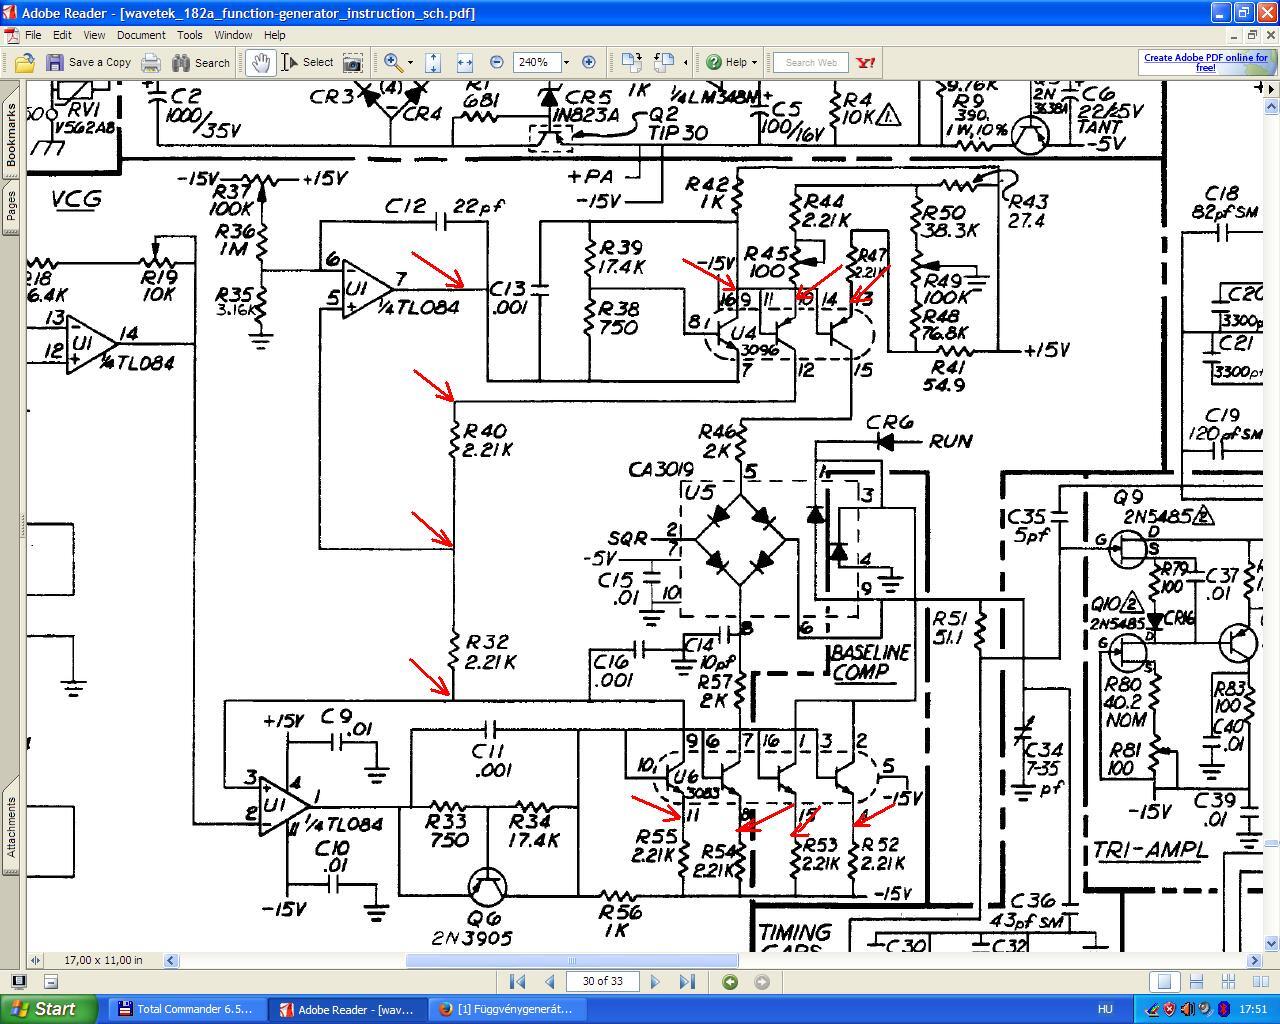Click the zoom out minus button
This screenshot has height=1024, width=1280.
pos(496,62)
